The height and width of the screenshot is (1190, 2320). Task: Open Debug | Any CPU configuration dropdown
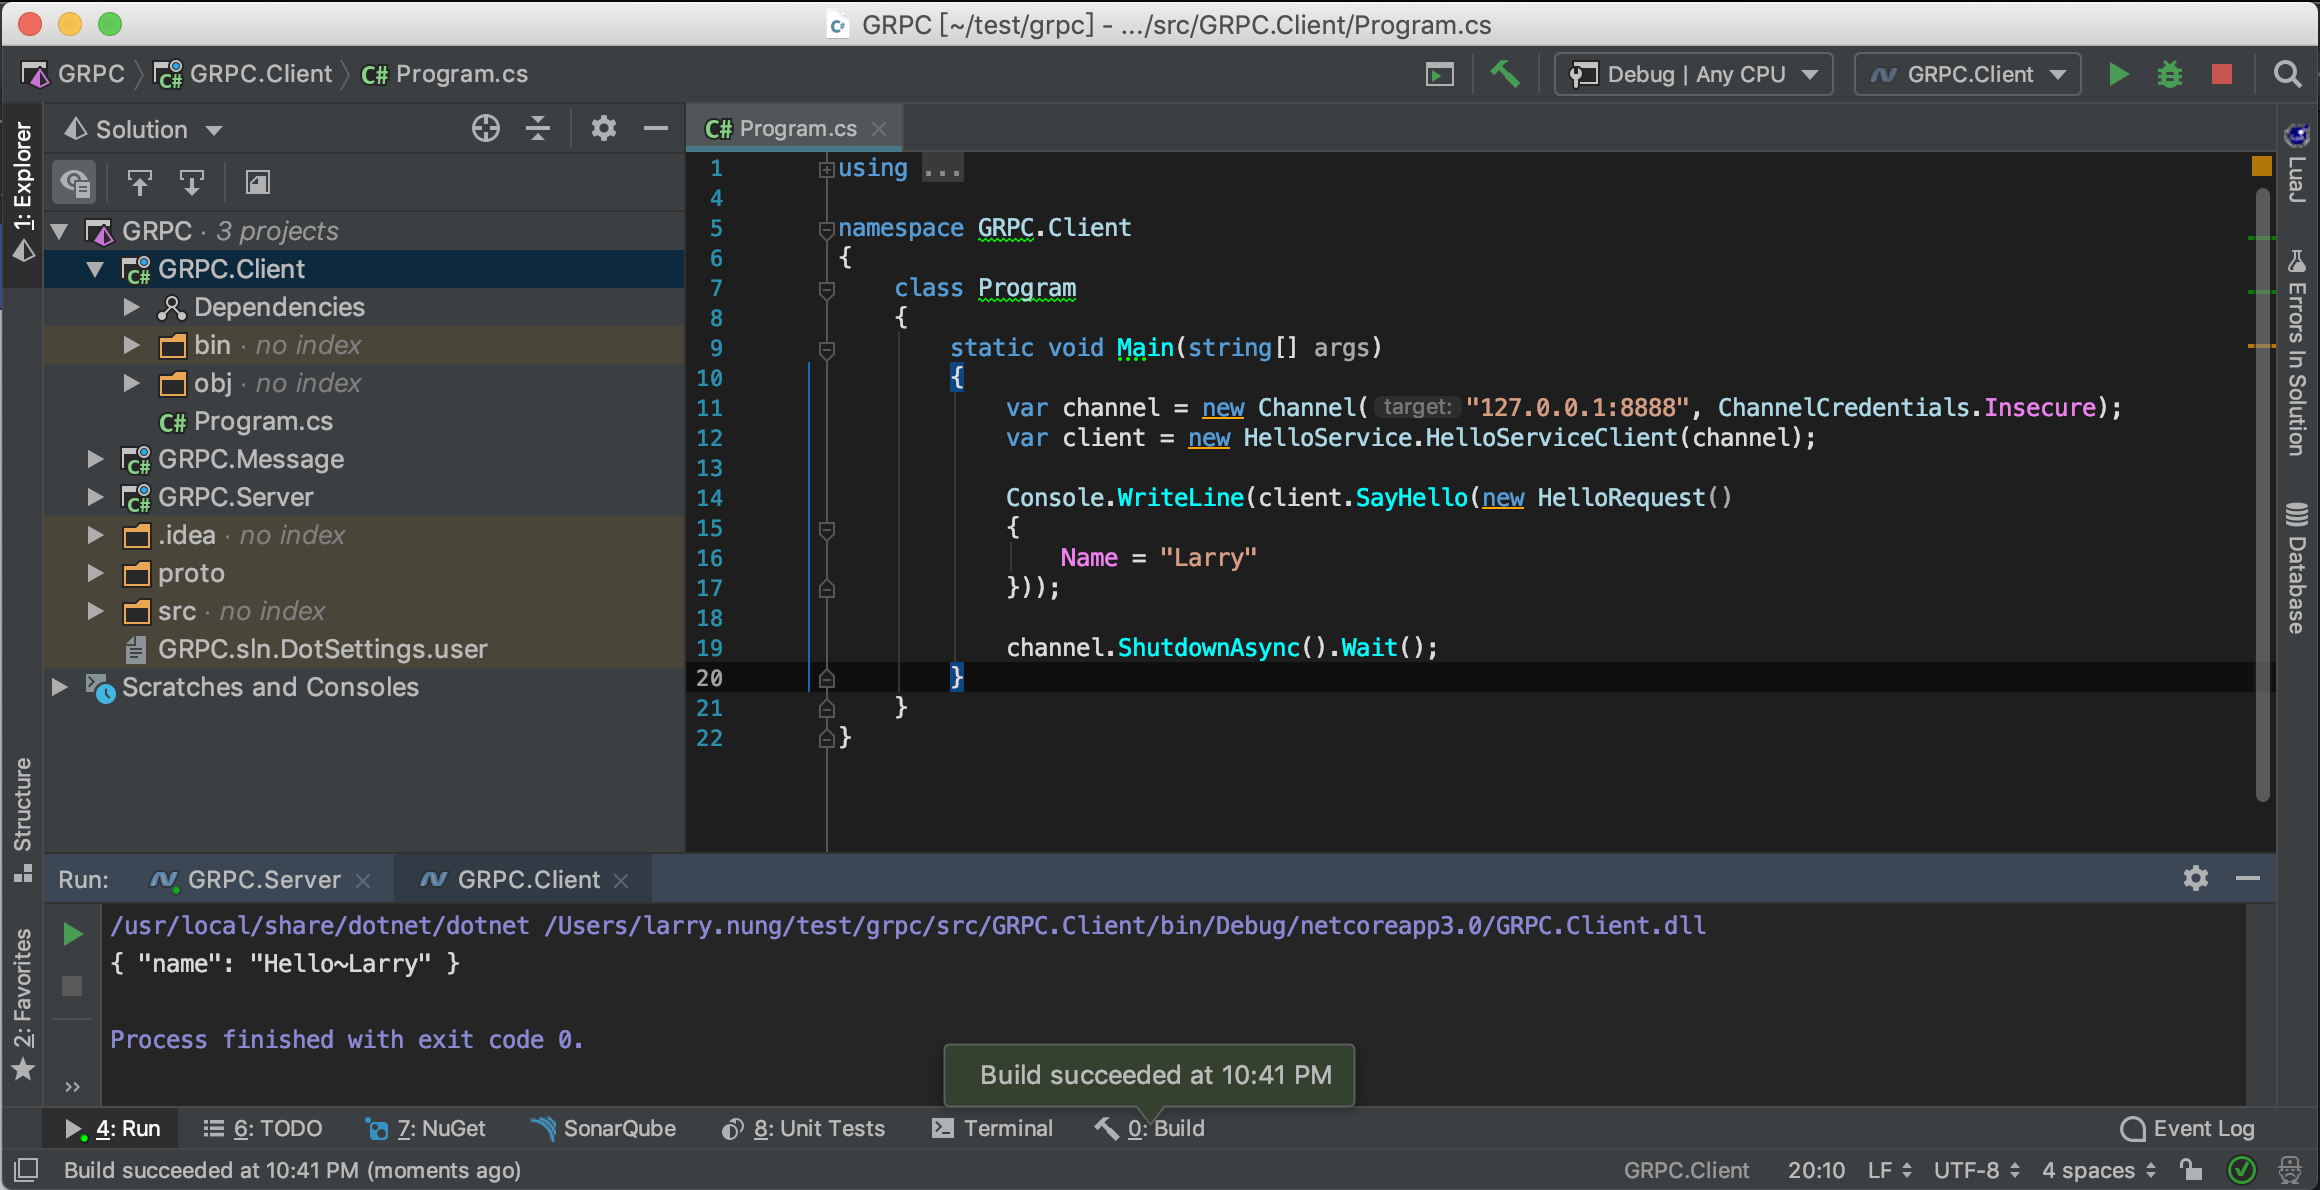coord(1694,75)
